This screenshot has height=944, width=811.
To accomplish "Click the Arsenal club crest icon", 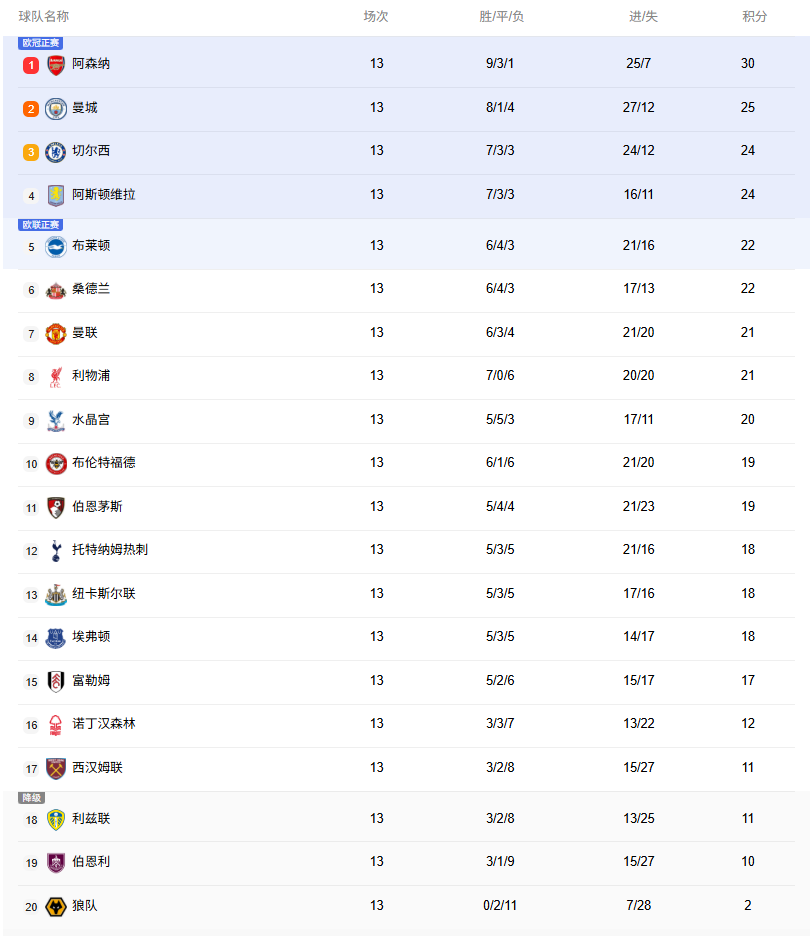I will click(56, 65).
